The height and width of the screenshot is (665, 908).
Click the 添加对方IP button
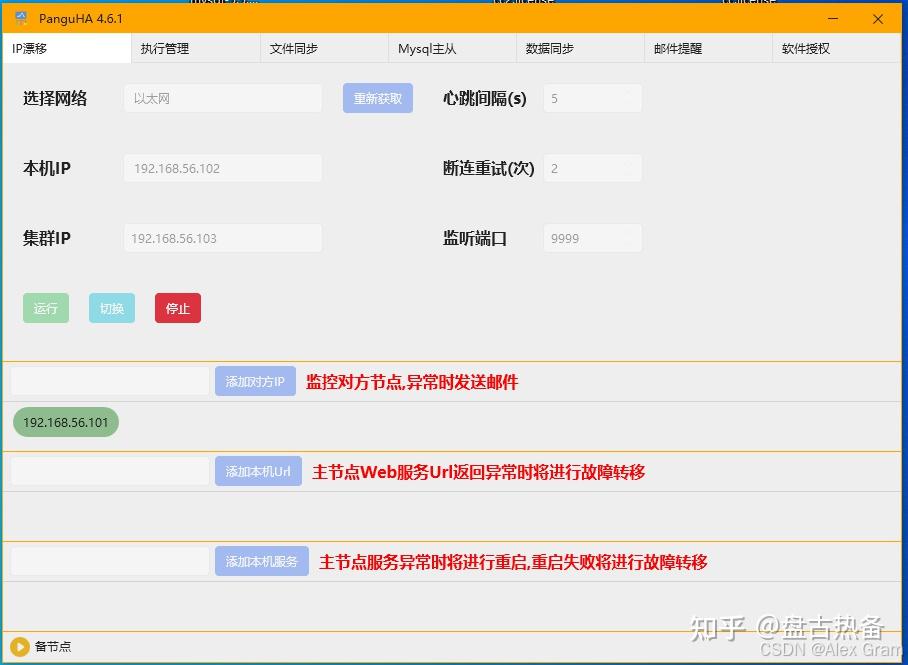coord(255,381)
